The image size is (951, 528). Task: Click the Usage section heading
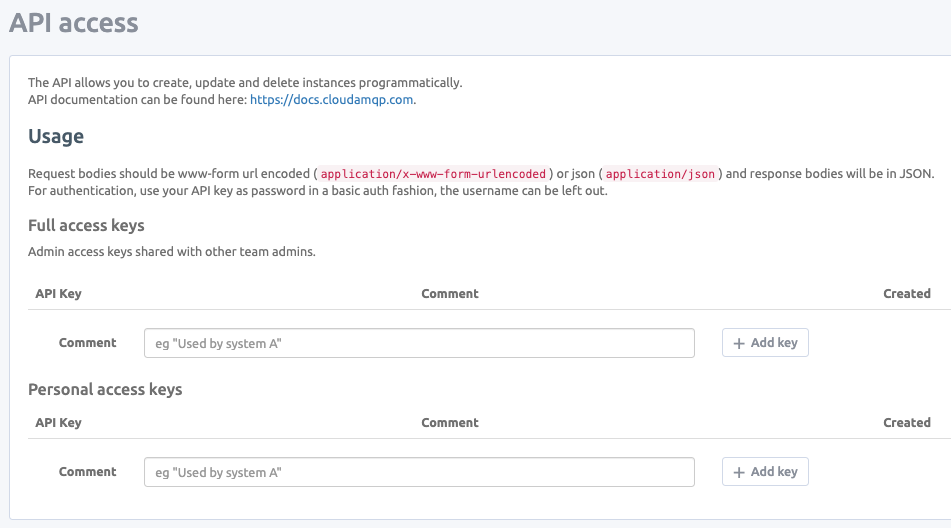[56, 136]
